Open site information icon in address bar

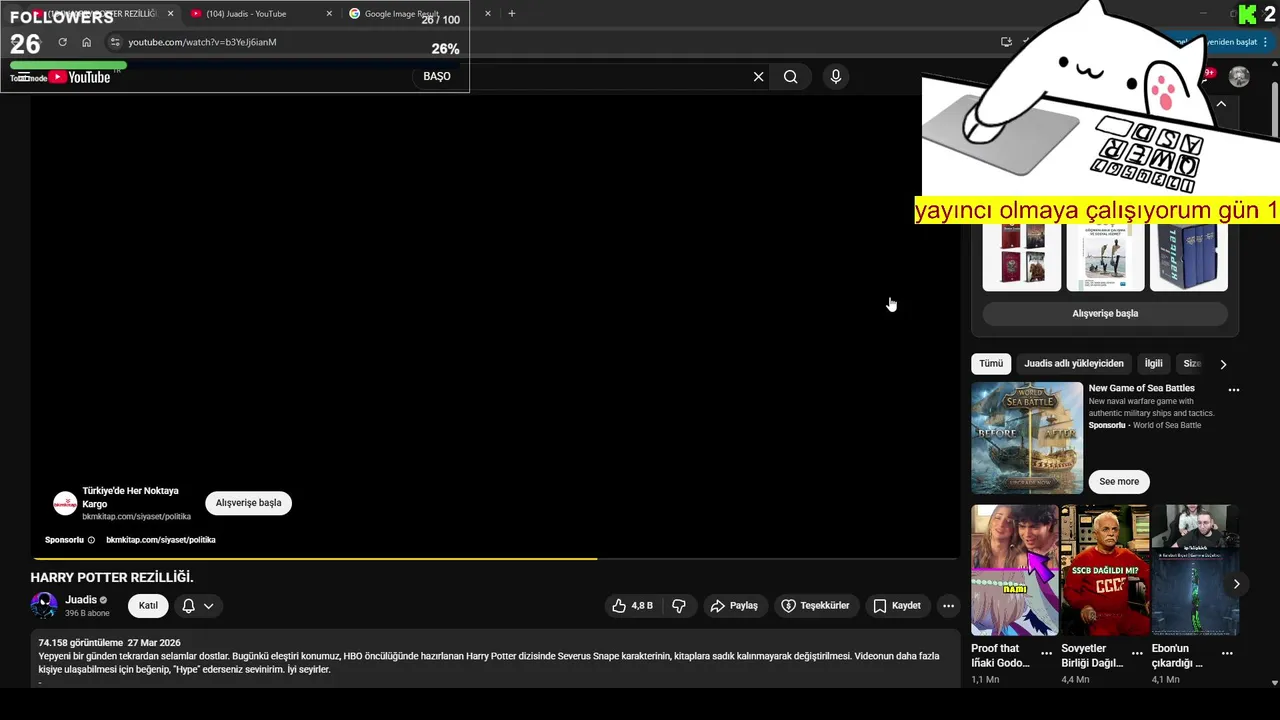115,42
